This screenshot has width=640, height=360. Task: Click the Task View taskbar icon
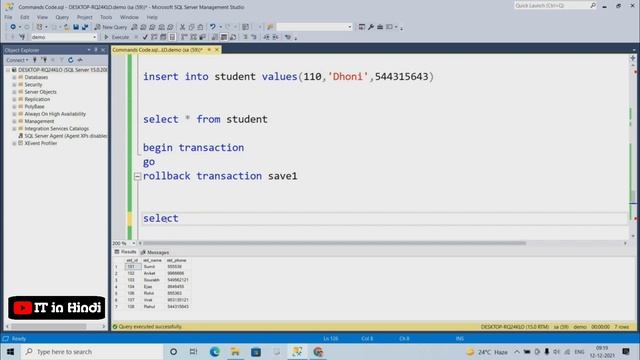click(193, 351)
